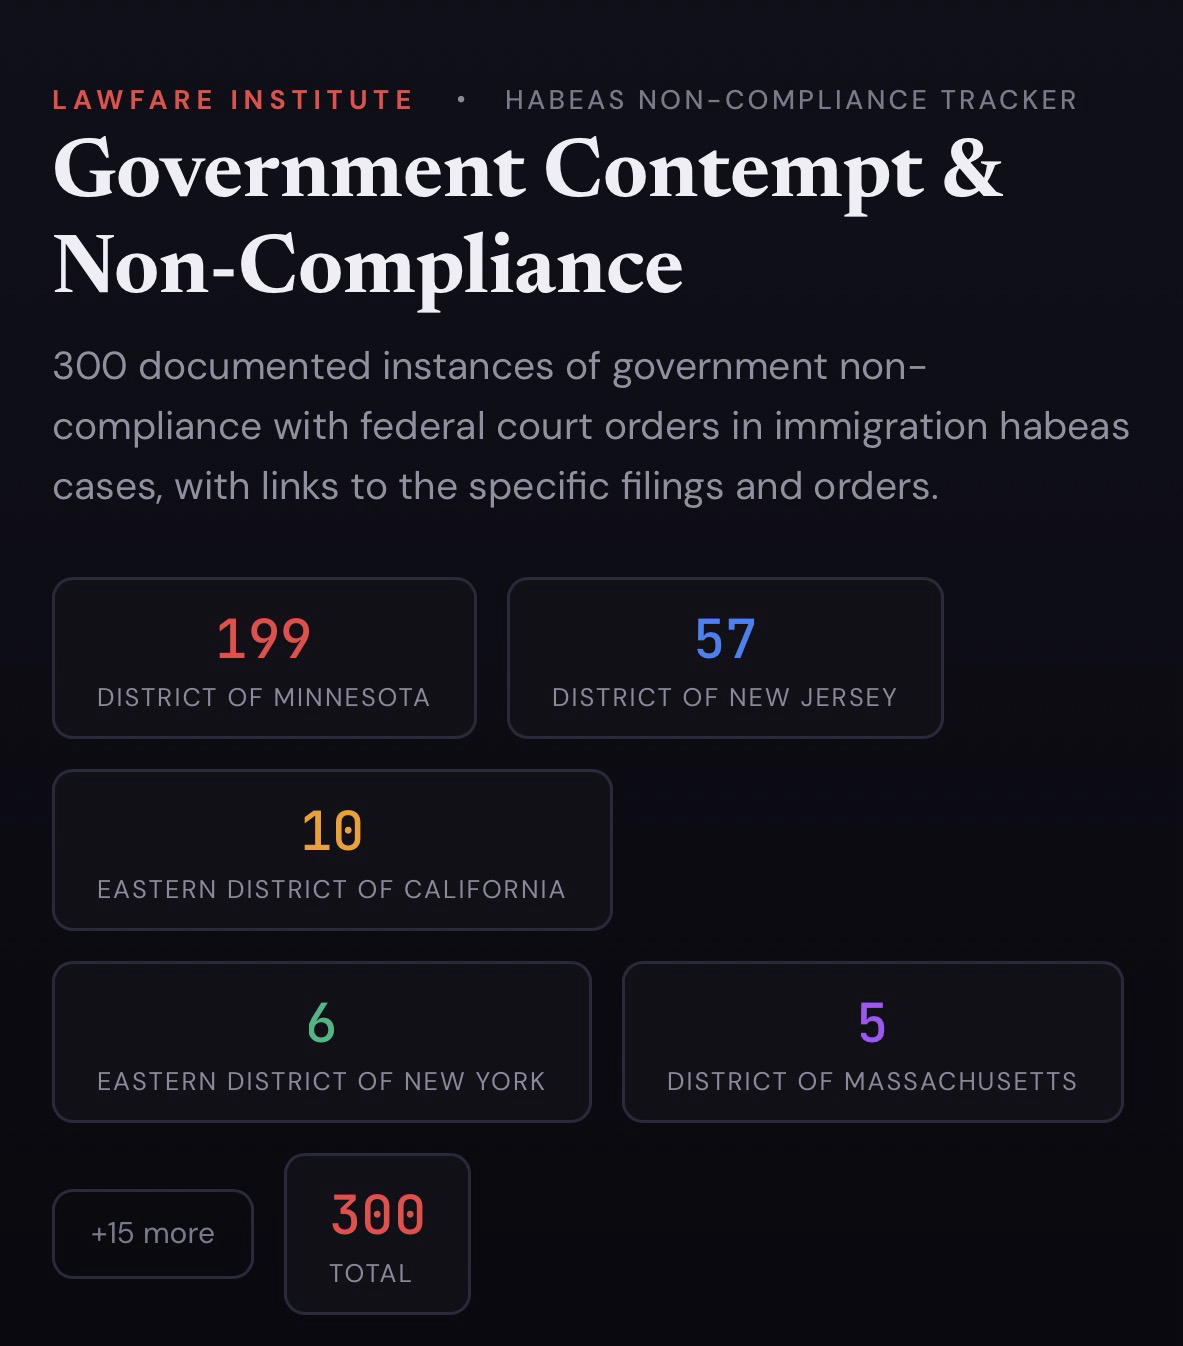This screenshot has width=1183, height=1346.
Task: Select the red 199 count
Action: [x=264, y=638]
